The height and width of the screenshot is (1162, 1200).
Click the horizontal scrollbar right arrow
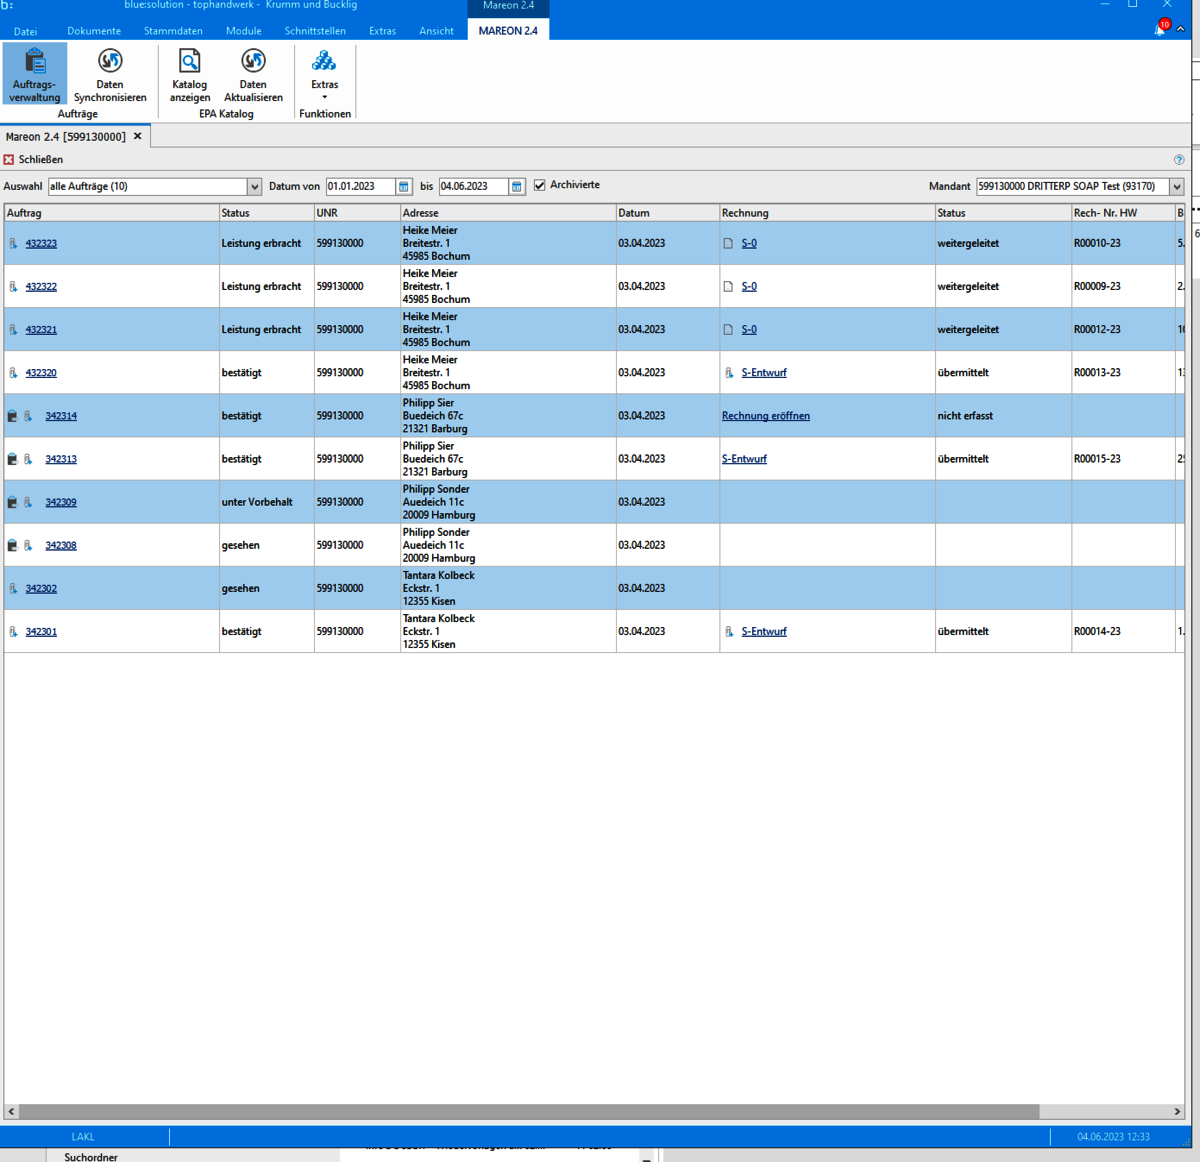pos(1177,1111)
